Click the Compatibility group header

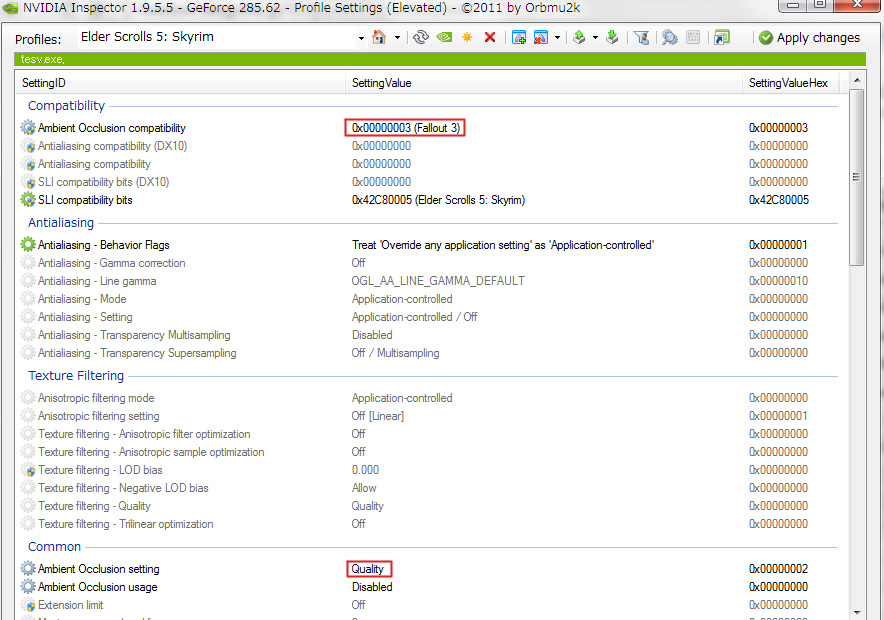67,105
